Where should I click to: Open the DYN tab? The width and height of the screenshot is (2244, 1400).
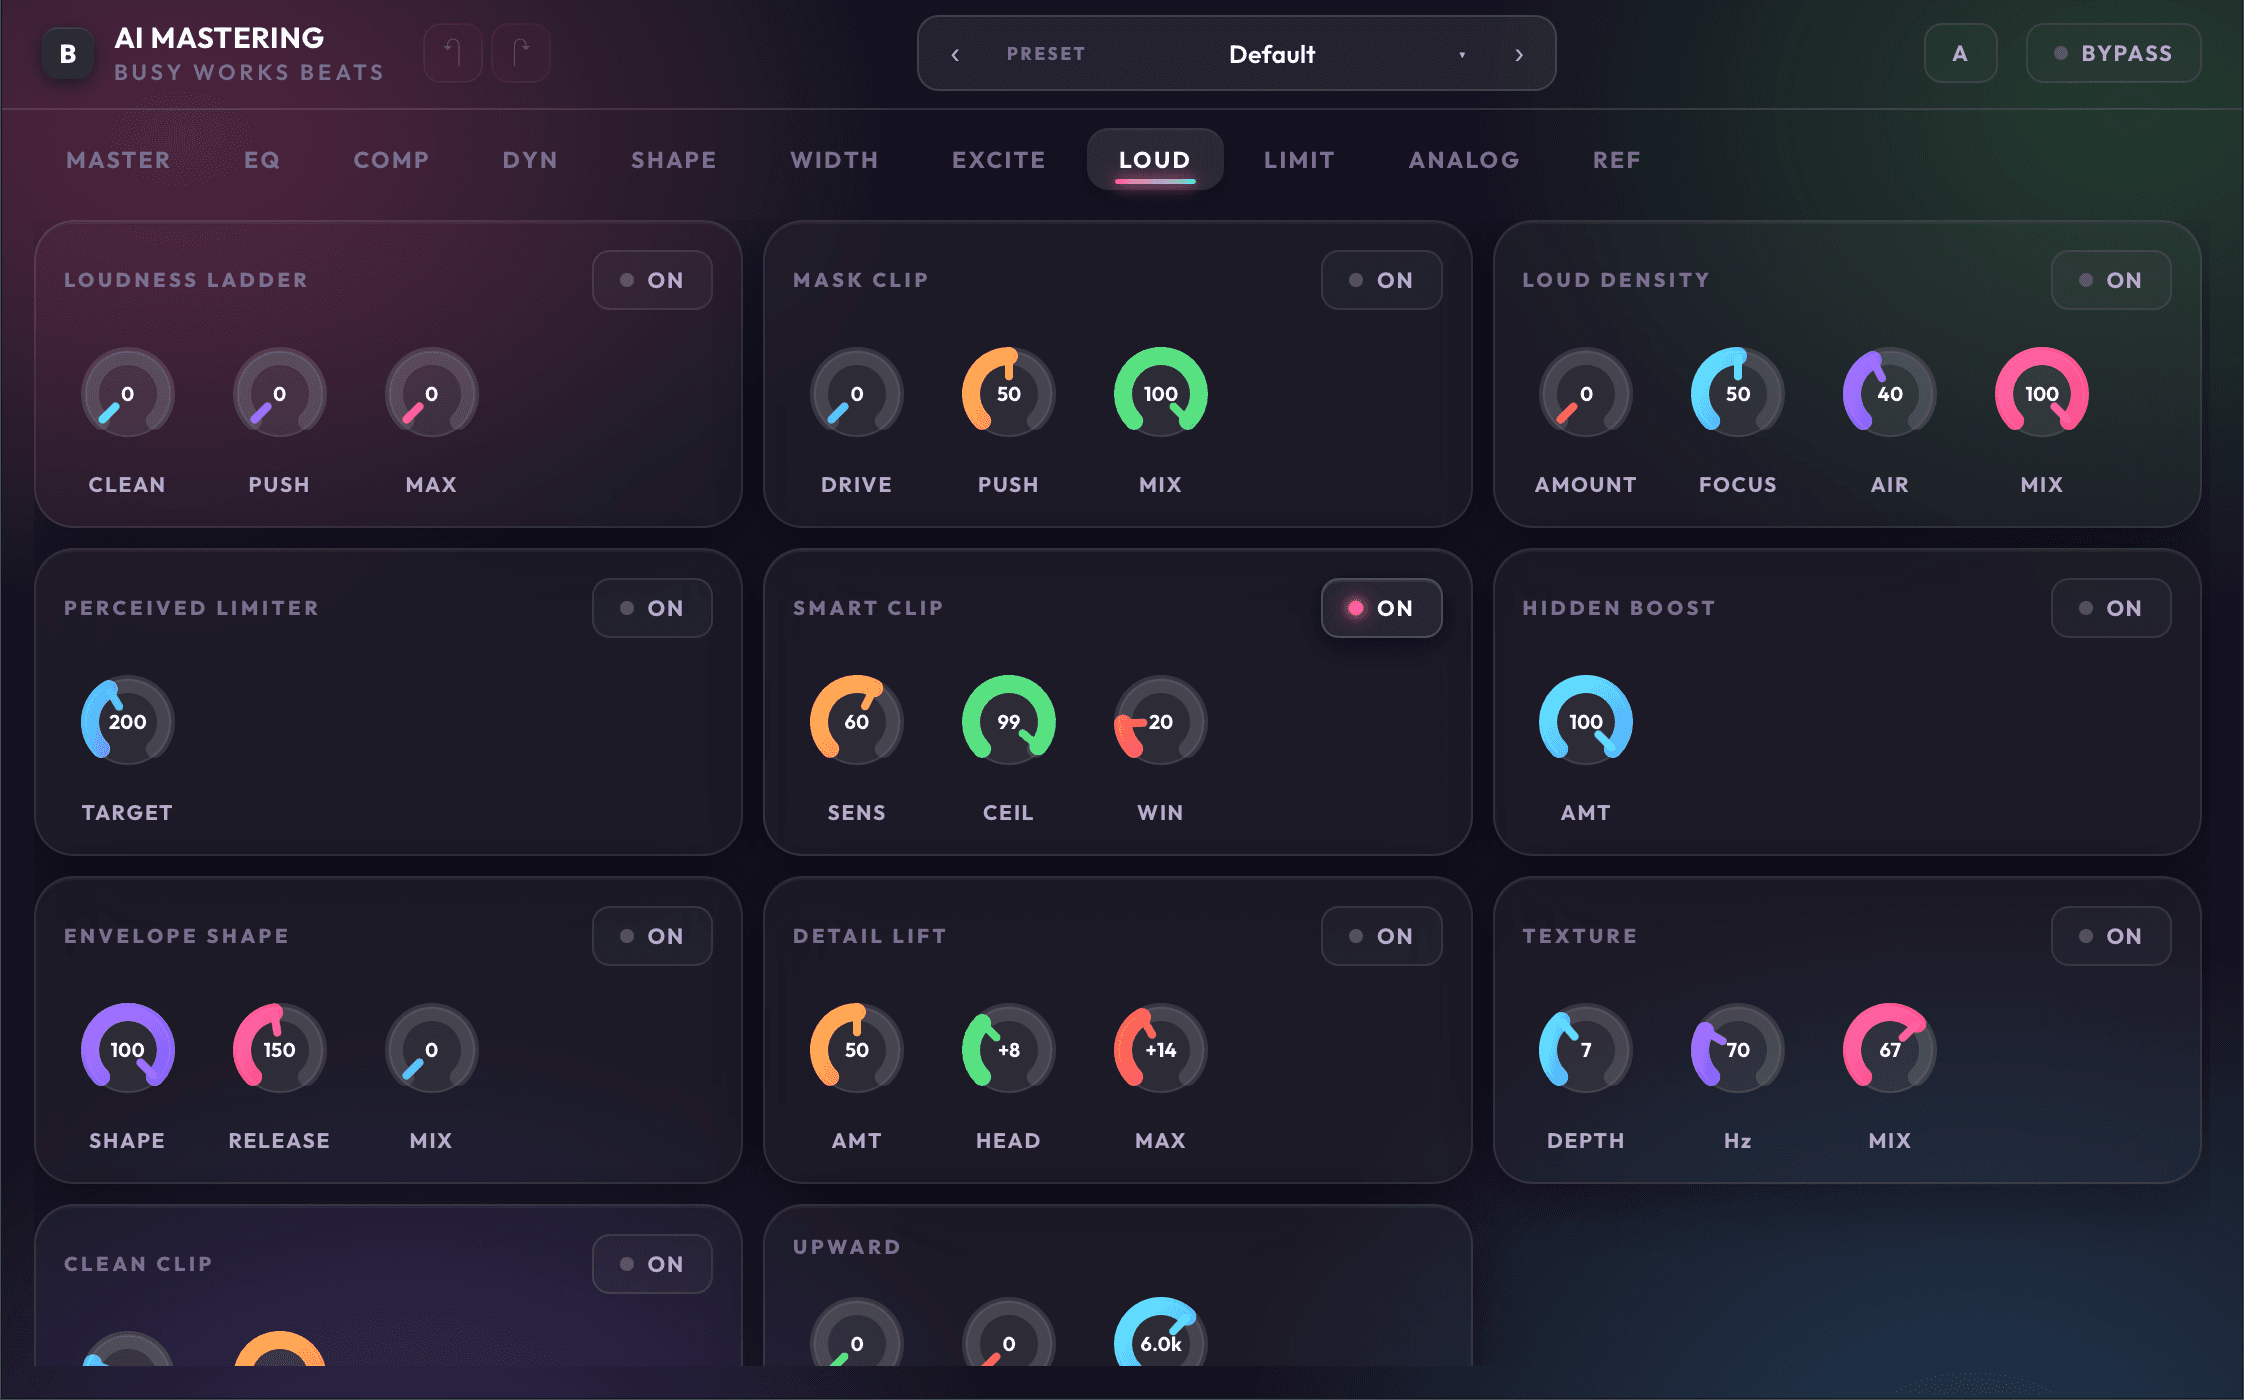point(530,160)
